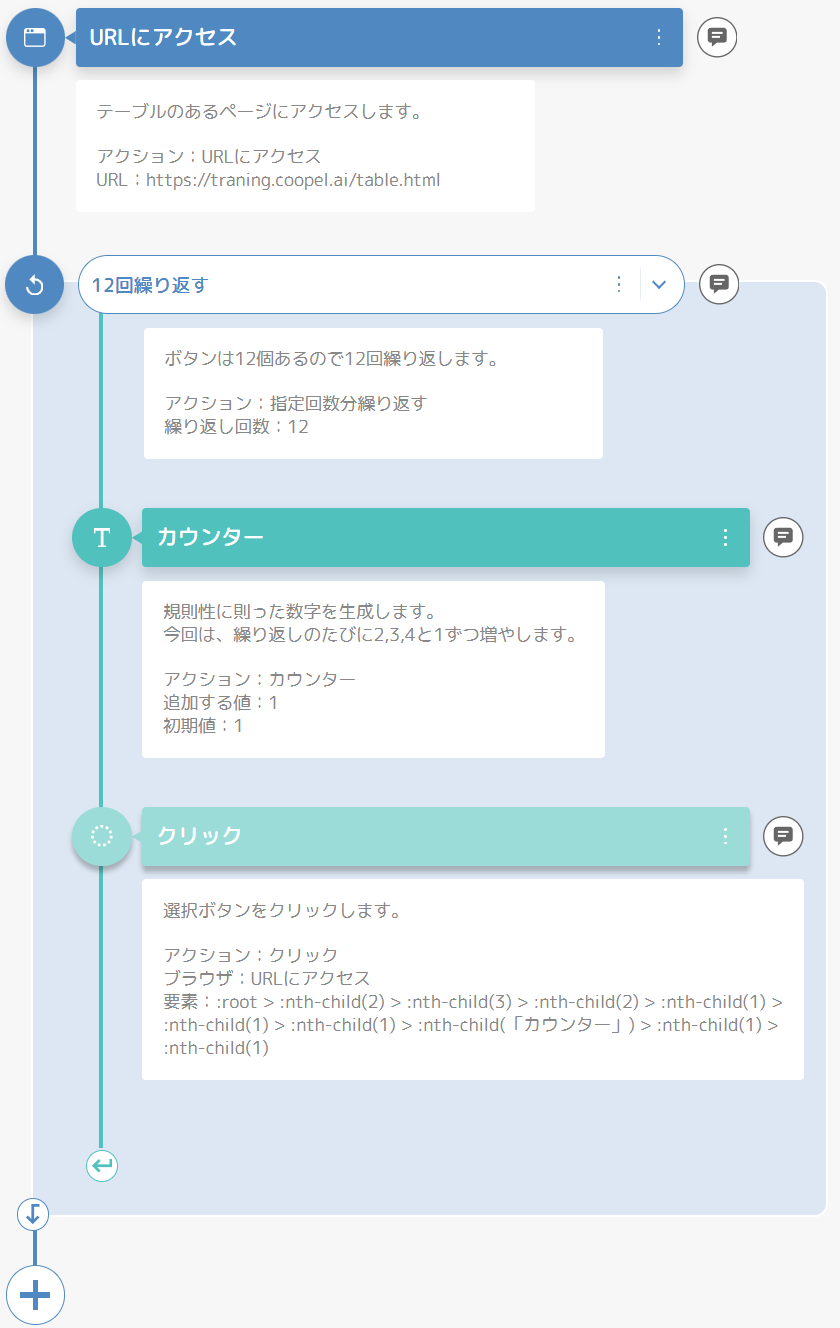Click the loop exit down-arrow icon
Viewport: 840px width, 1328px height.
[34, 1215]
